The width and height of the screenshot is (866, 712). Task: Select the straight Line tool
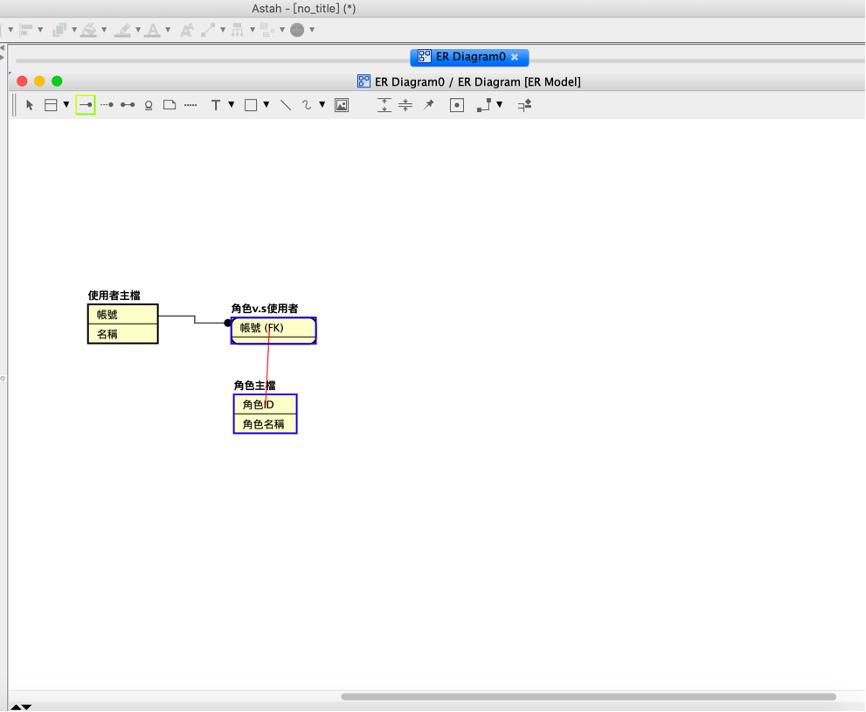click(286, 105)
